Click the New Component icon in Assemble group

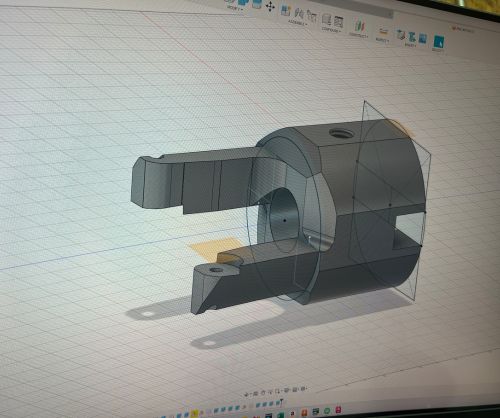coord(285,10)
